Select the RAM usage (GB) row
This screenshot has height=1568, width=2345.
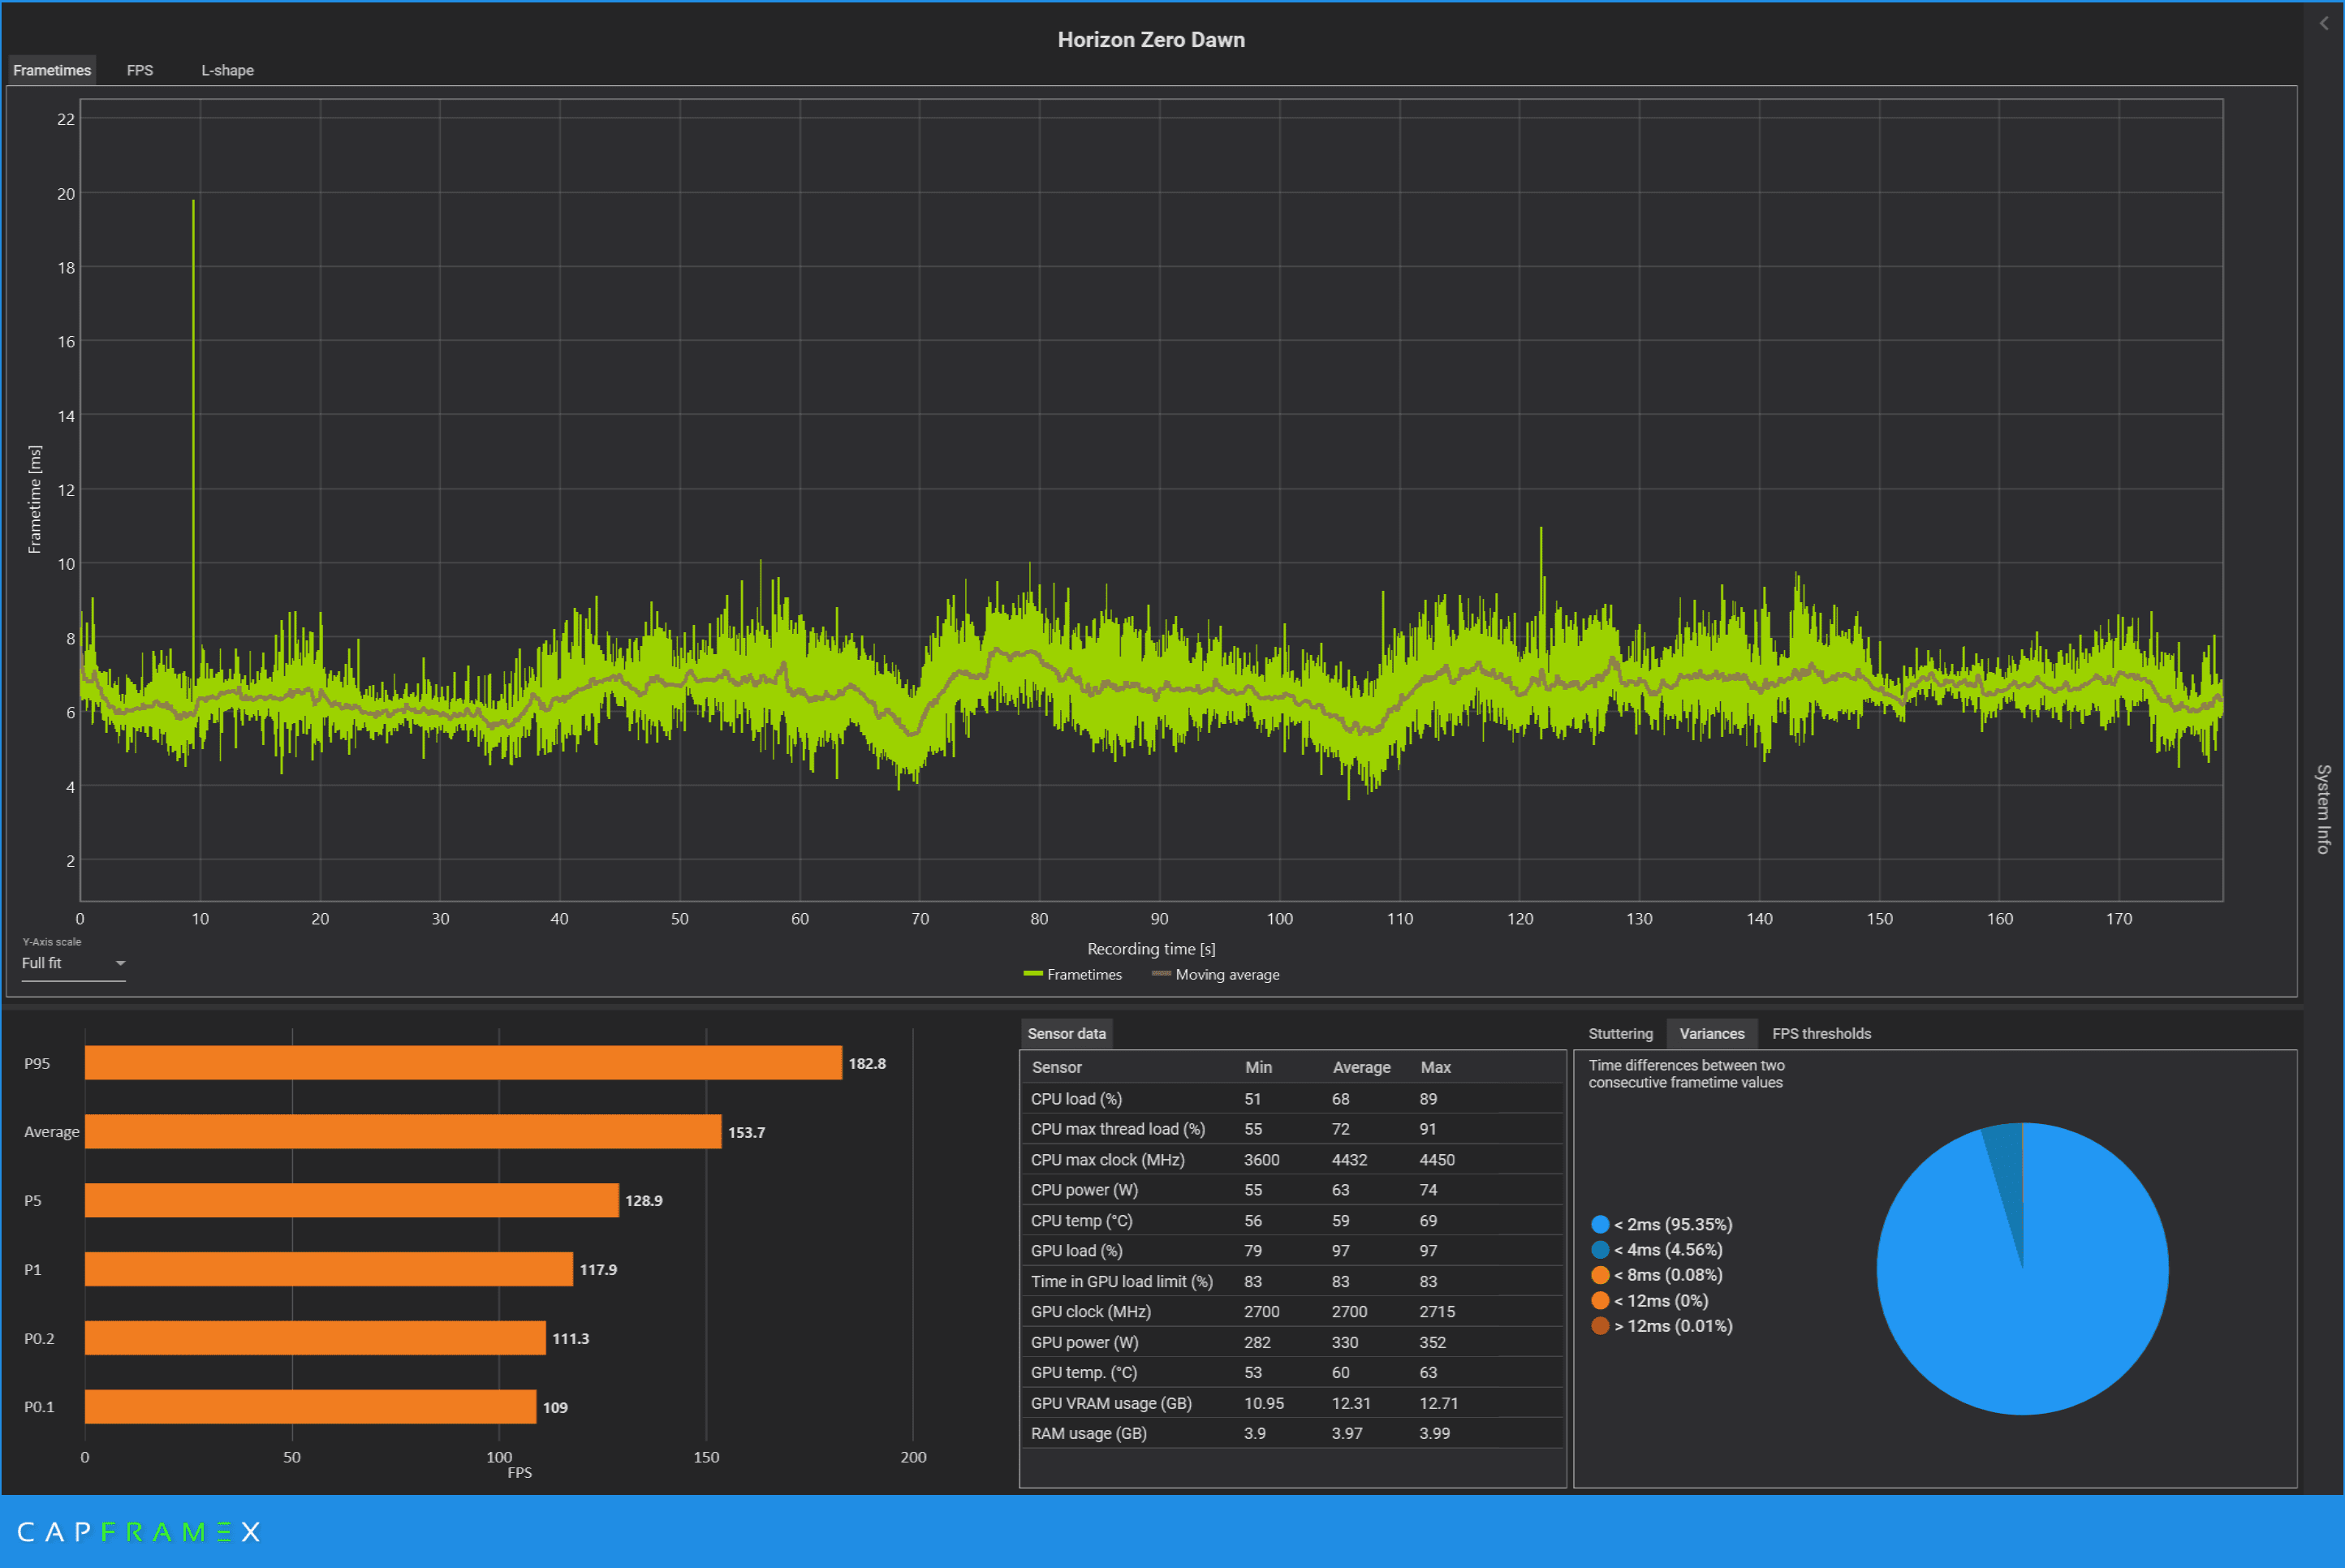[1292, 1434]
